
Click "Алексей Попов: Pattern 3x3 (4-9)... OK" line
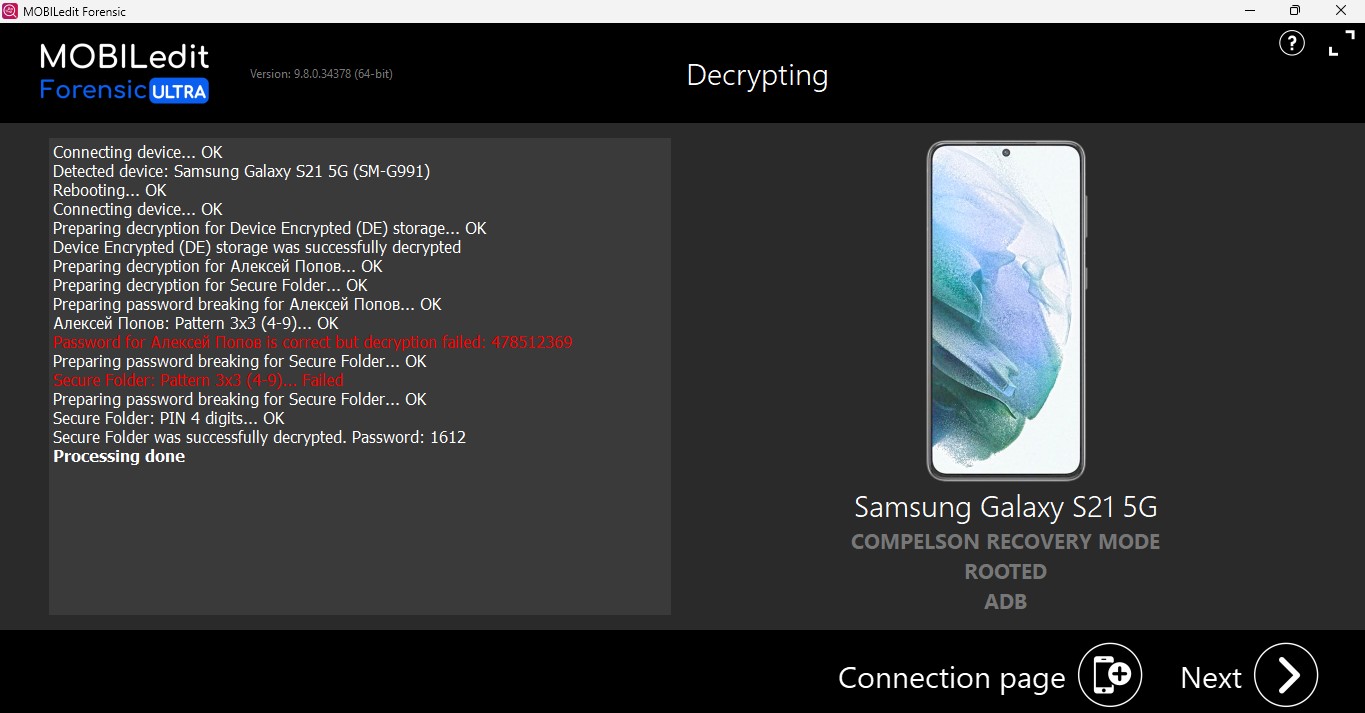pos(196,323)
